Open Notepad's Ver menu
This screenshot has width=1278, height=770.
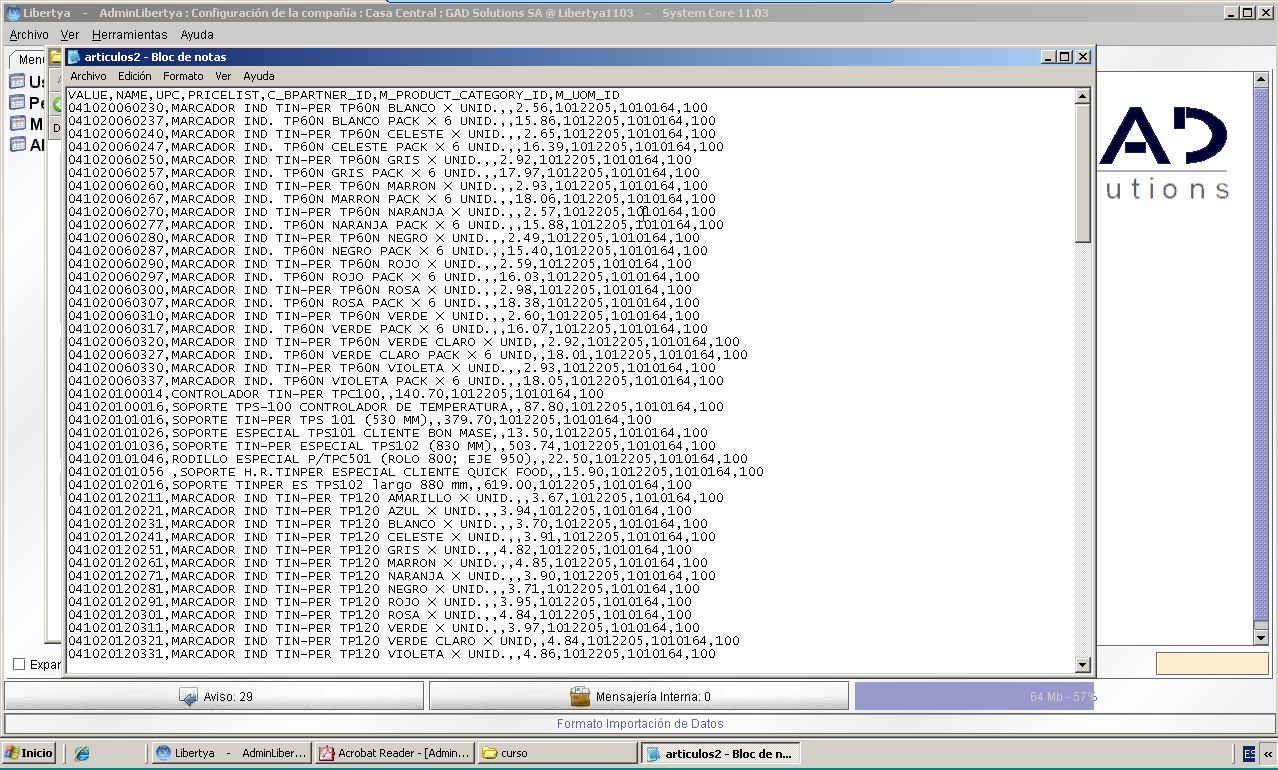223,76
